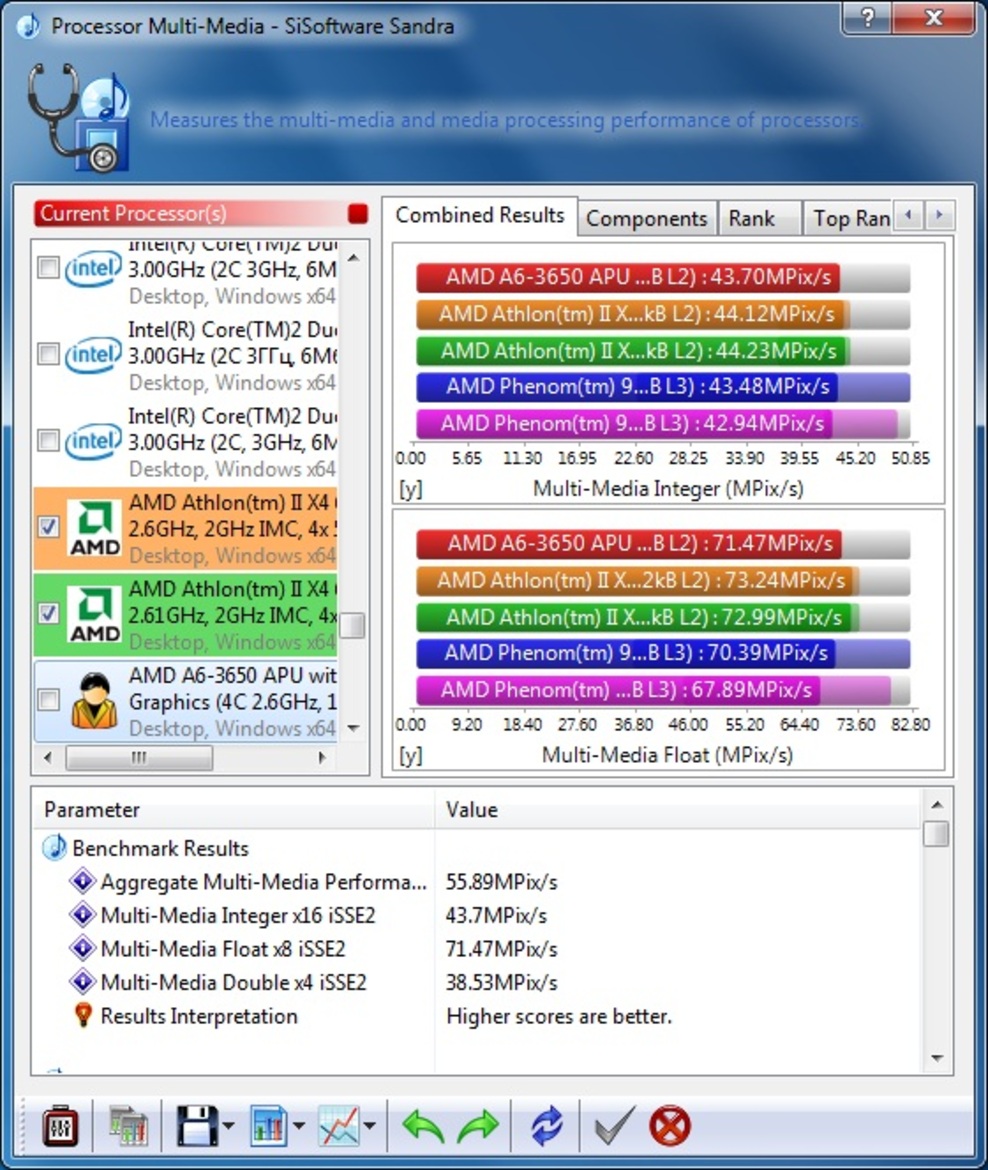The image size is (988, 1170).
Task: Click the floppy disk save icon
Action: (197, 1126)
